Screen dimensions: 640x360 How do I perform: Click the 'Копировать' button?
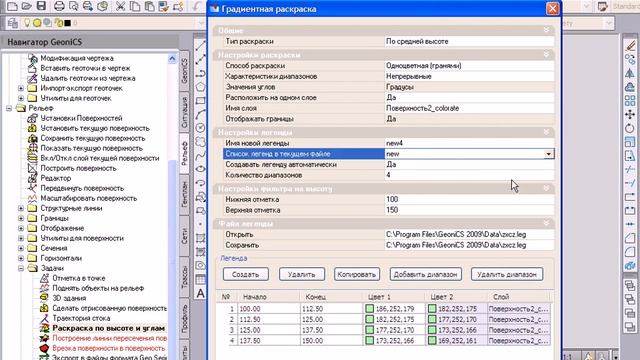click(357, 274)
